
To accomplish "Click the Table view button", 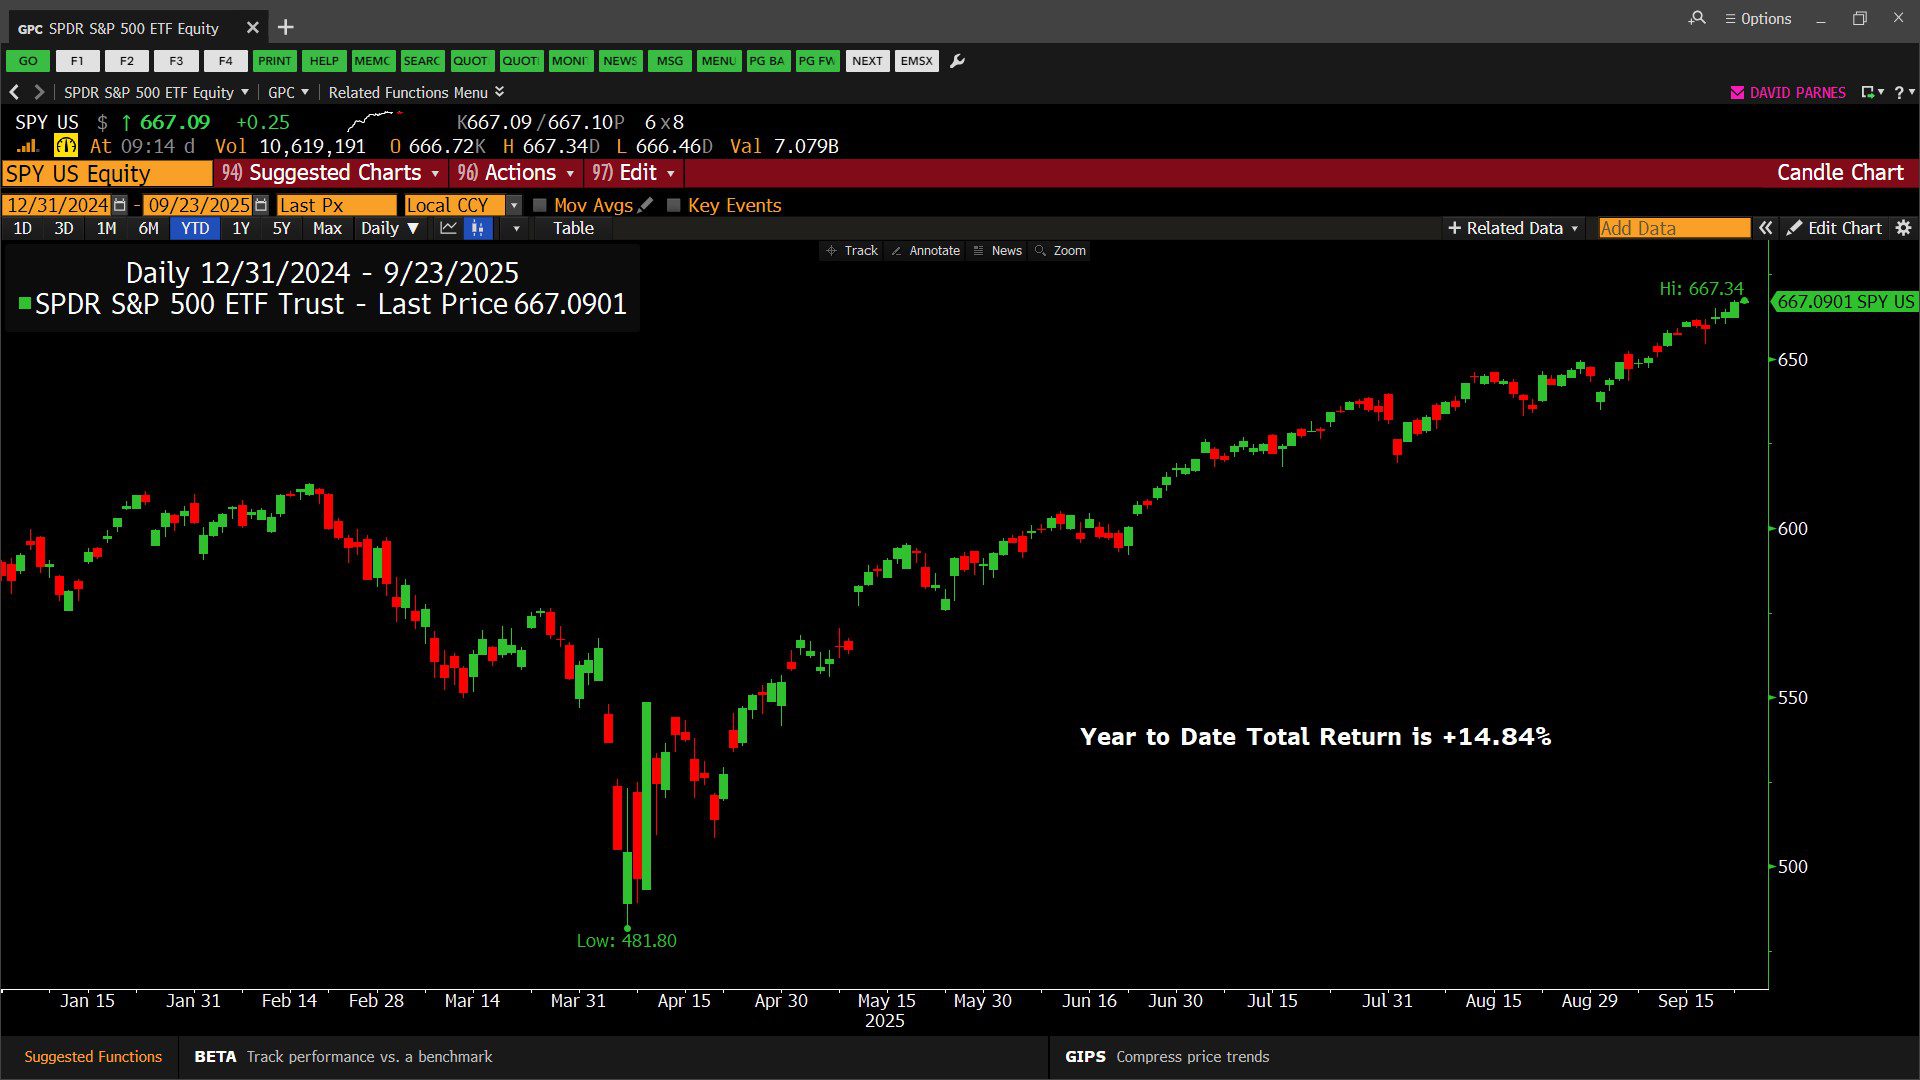I will [x=573, y=228].
